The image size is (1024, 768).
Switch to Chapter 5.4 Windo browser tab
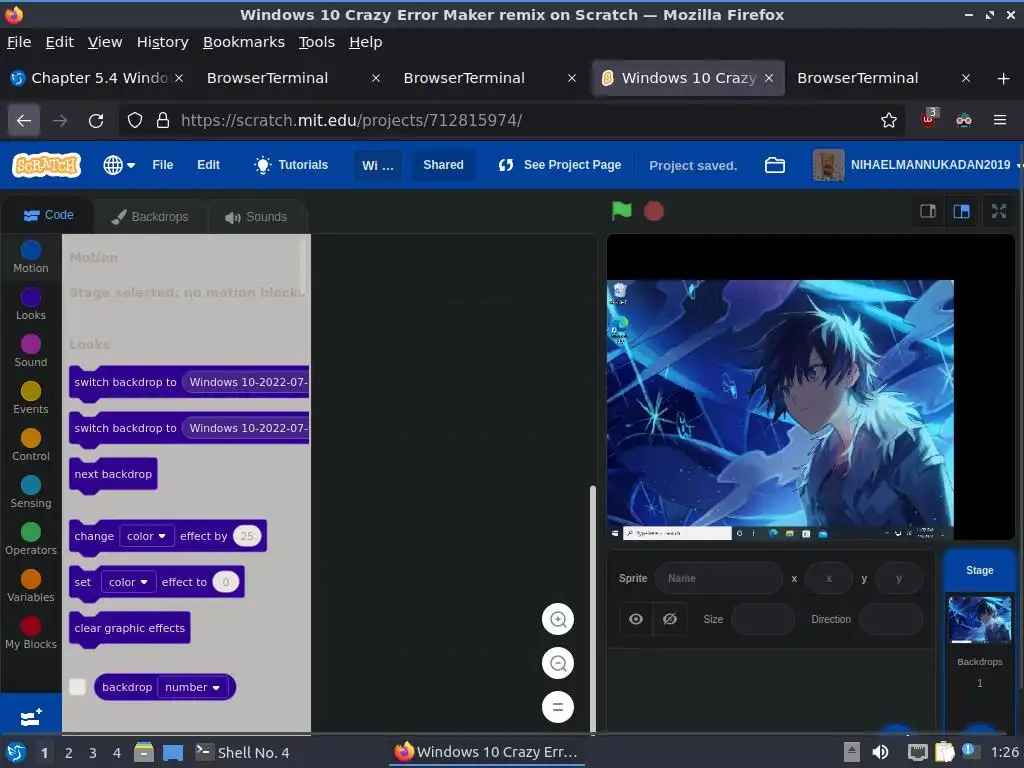98,78
